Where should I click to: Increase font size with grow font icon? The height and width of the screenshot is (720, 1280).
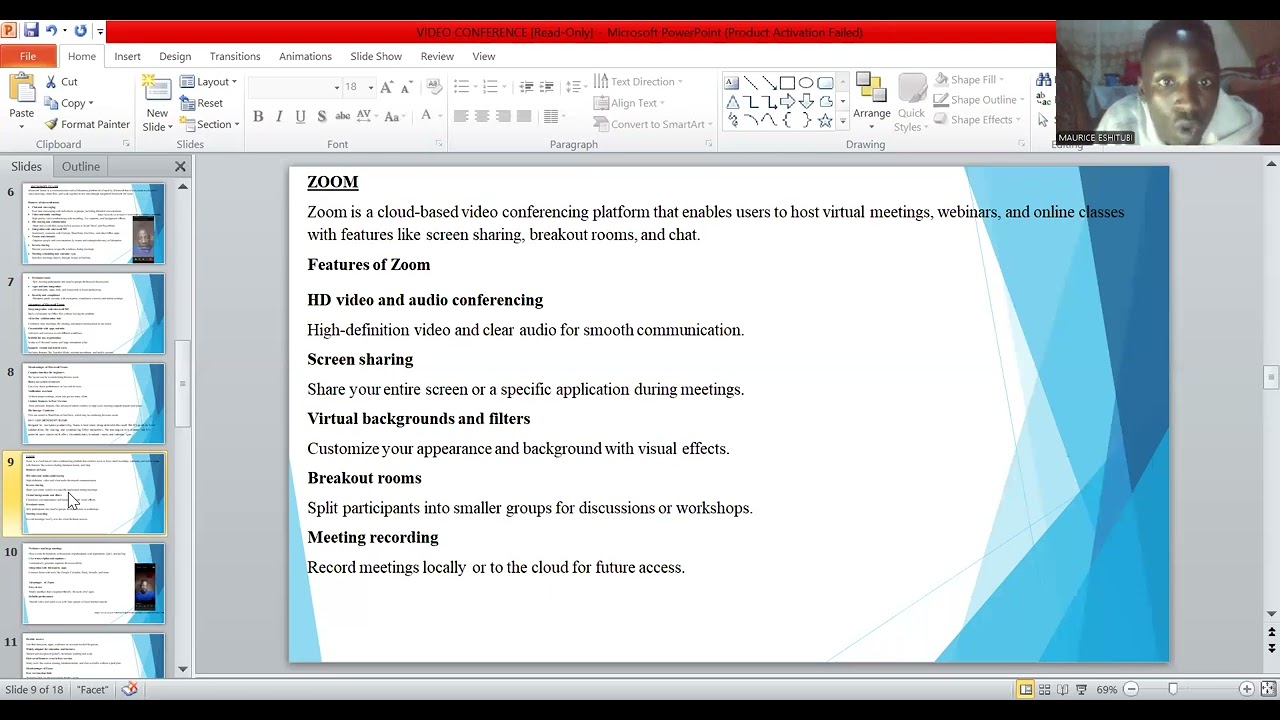[x=387, y=87]
